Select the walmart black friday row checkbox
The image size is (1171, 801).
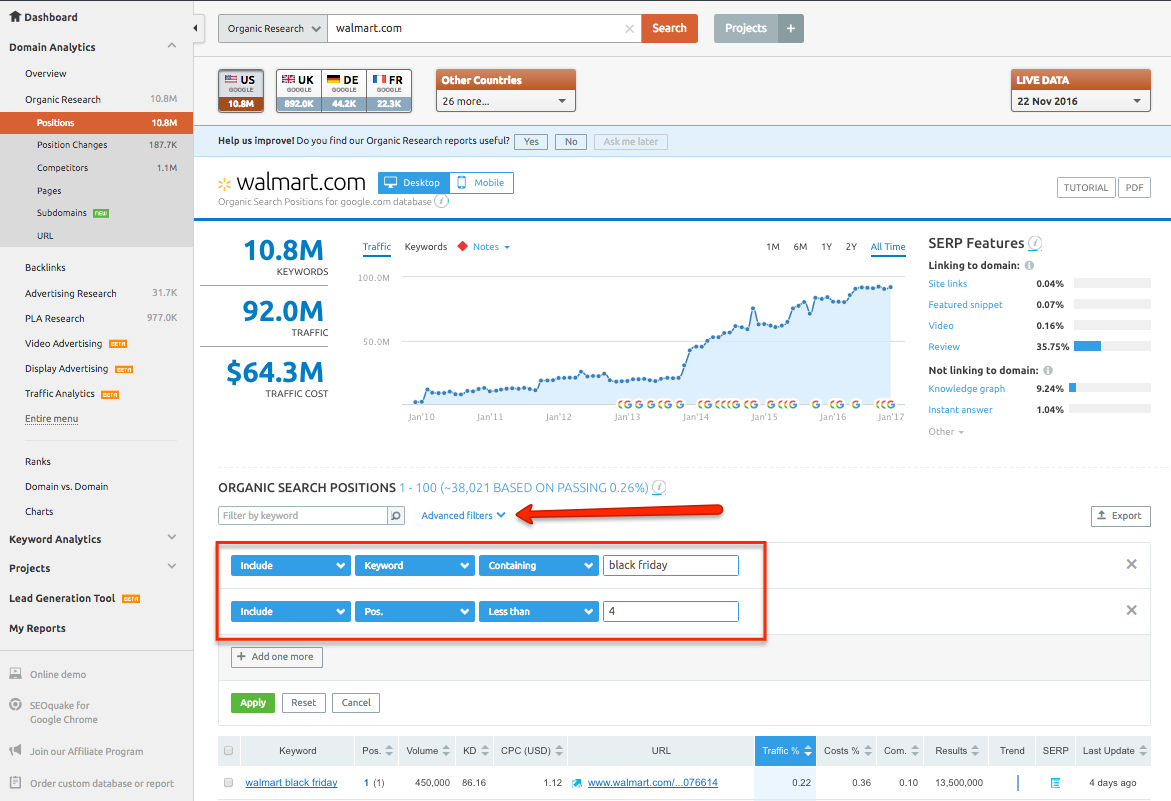(x=229, y=783)
